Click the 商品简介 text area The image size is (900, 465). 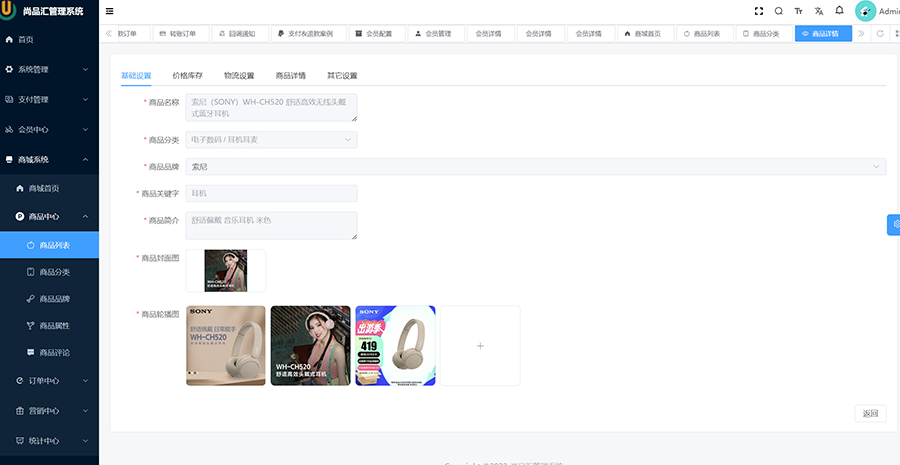click(271, 226)
